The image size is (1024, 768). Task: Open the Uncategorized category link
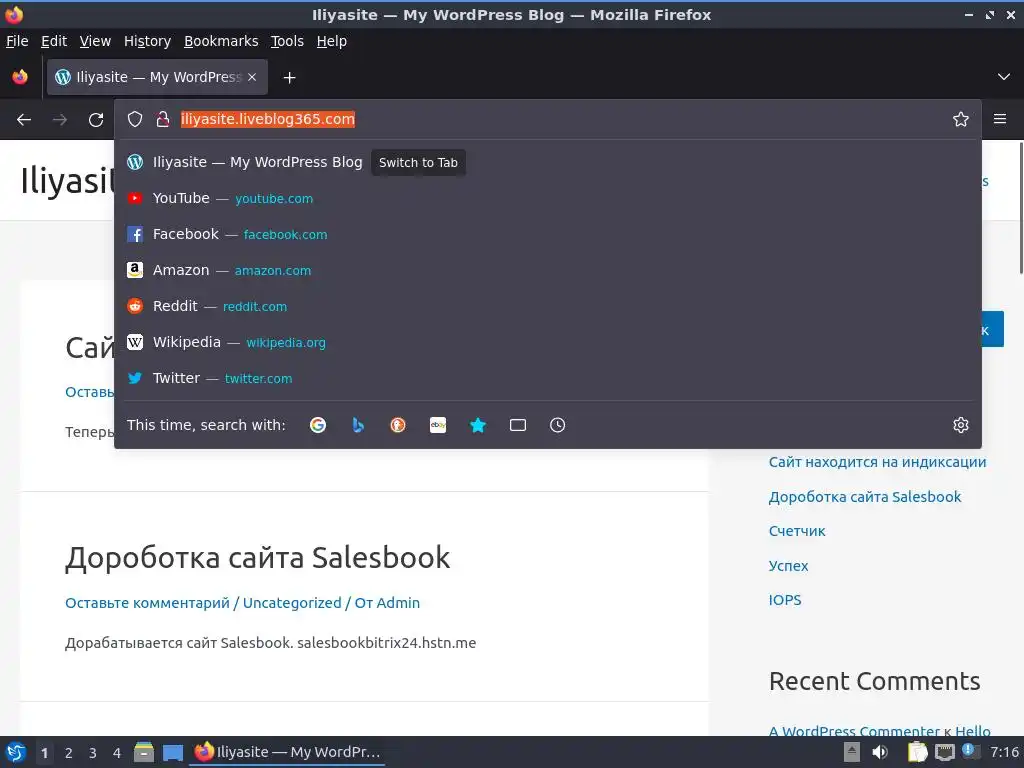click(292, 603)
